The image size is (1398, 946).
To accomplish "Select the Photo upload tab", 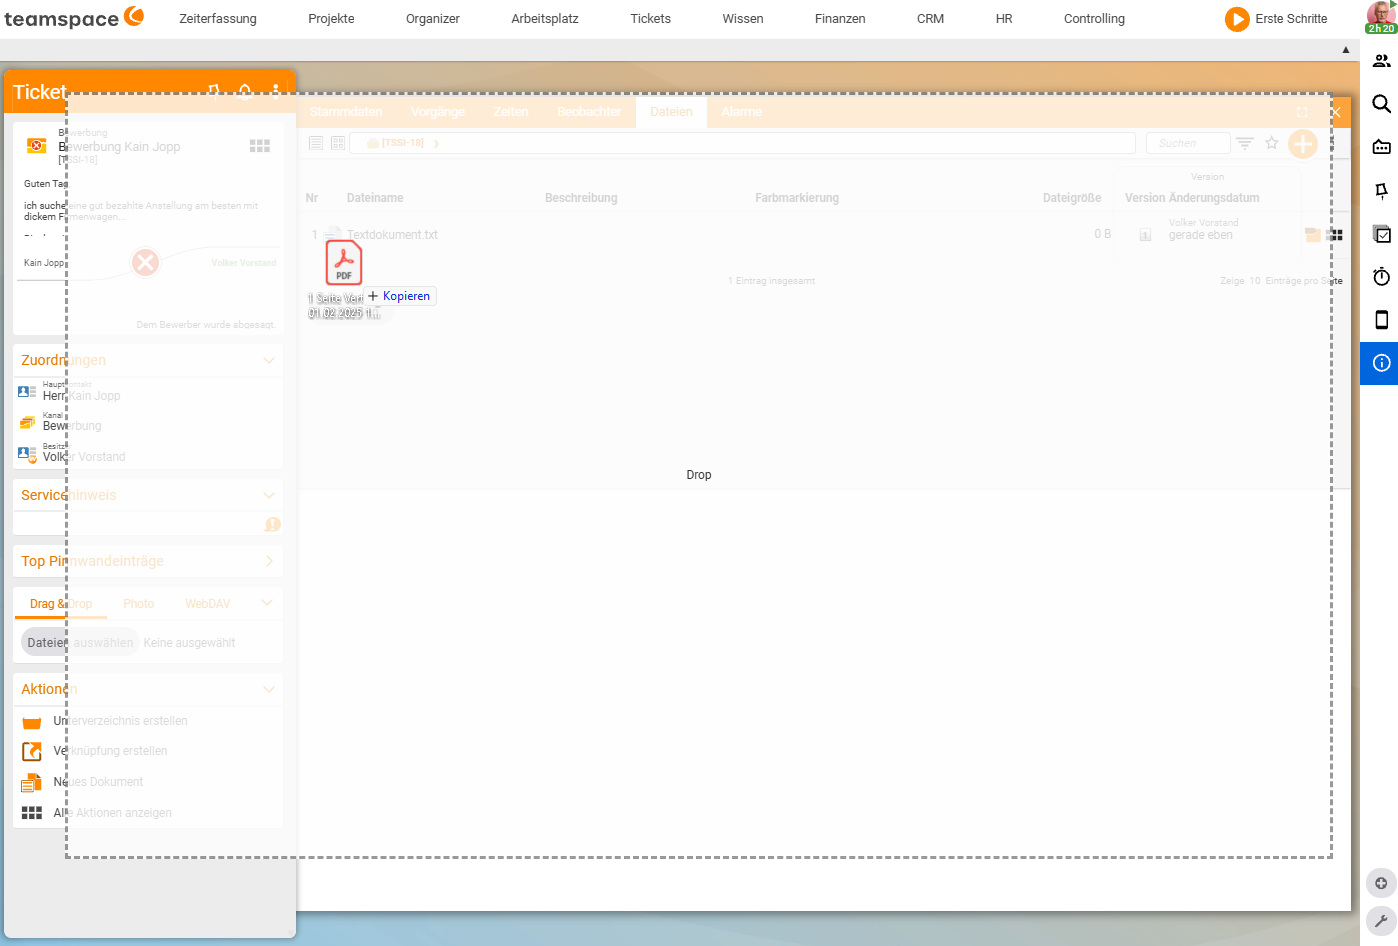I will (139, 603).
